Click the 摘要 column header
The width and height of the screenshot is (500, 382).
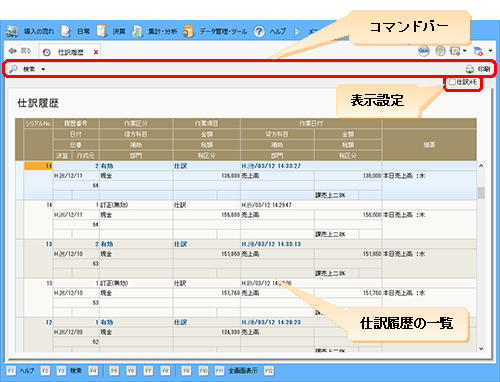coord(429,145)
